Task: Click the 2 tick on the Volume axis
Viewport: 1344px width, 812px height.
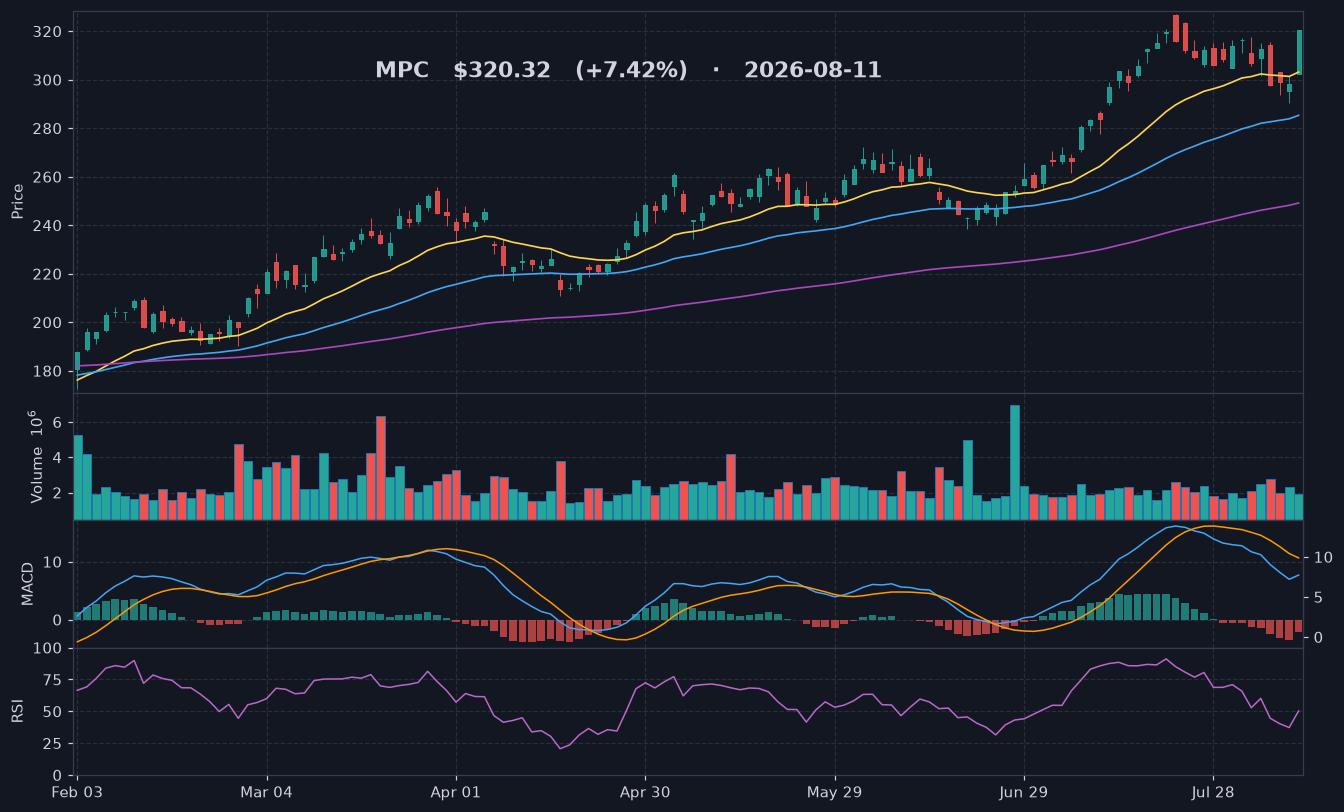Action: [x=59, y=493]
